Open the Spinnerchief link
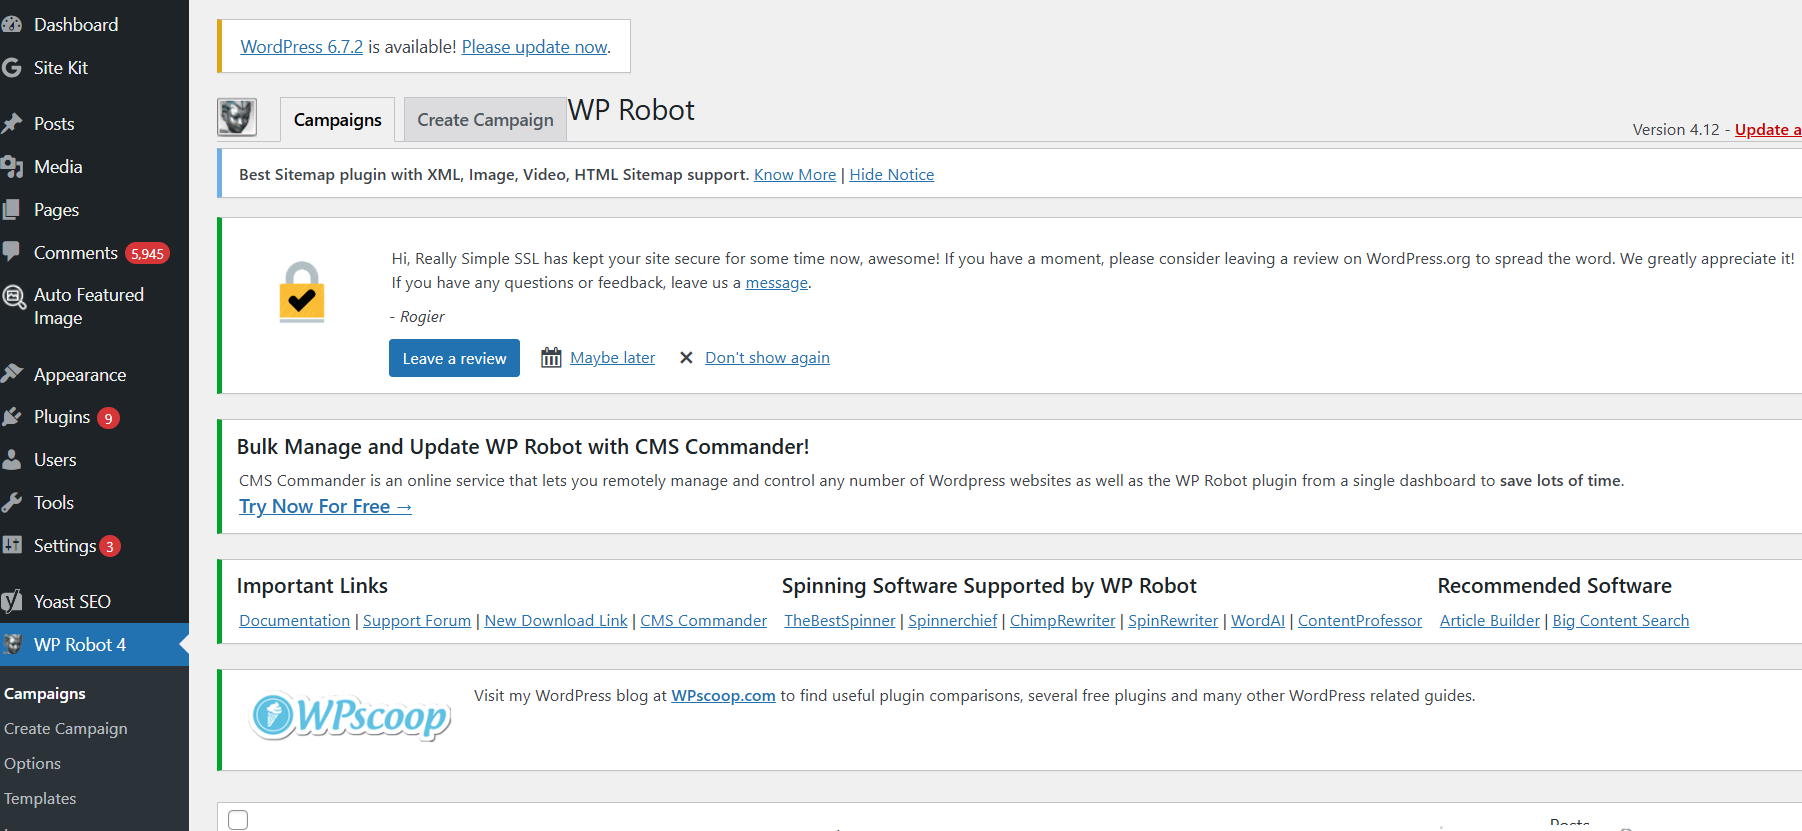Viewport: 1802px width, 831px height. (x=953, y=621)
